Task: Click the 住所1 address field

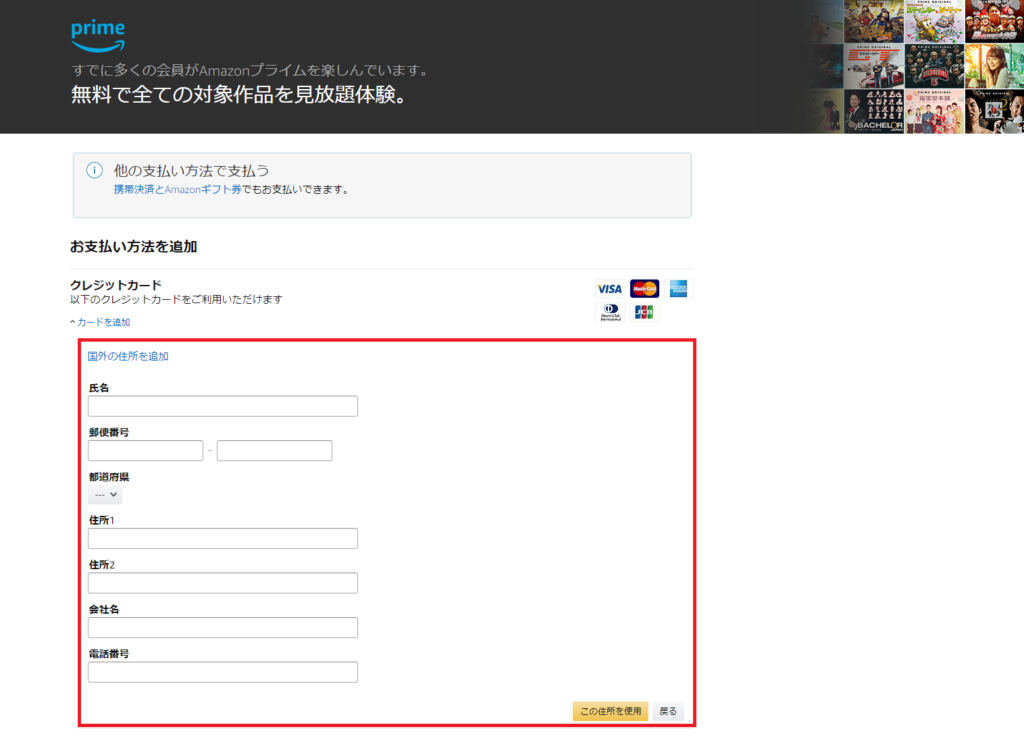Action: 222,538
